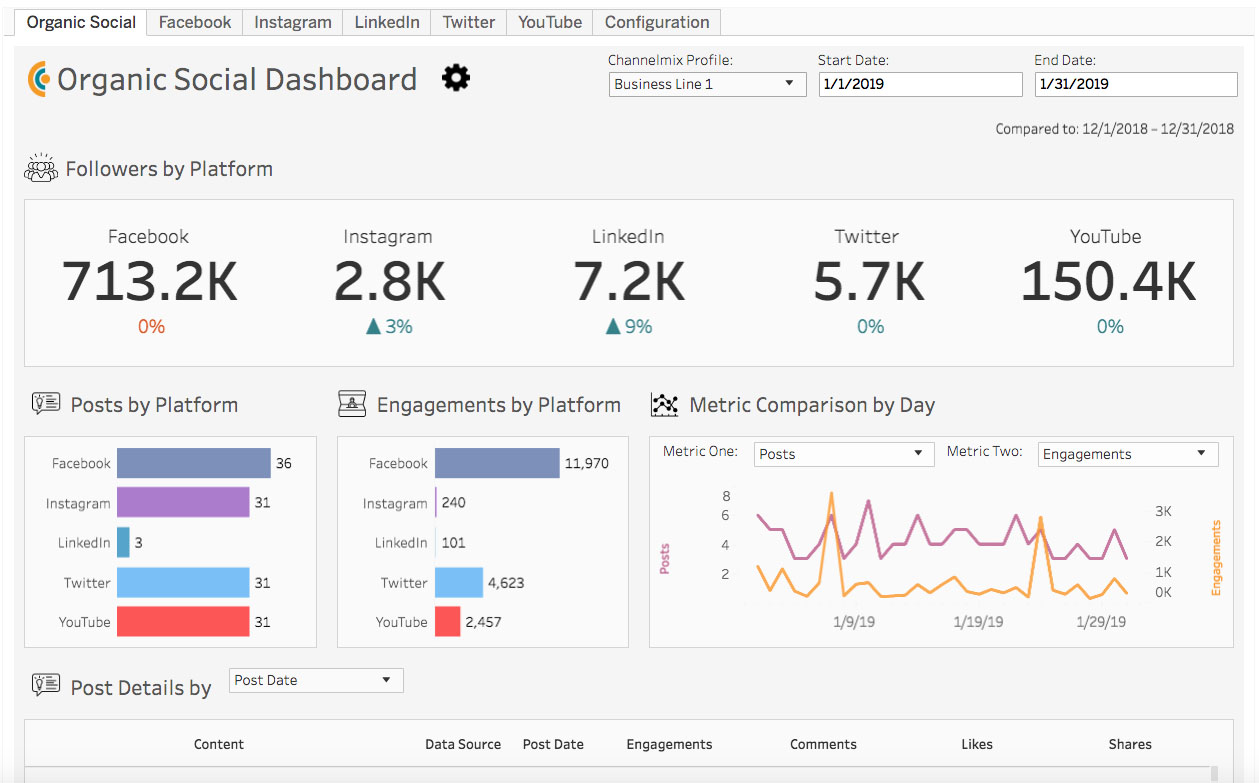Click the LinkedIn follower growth up arrow
The width and height of the screenshot is (1259, 783).
(x=613, y=327)
